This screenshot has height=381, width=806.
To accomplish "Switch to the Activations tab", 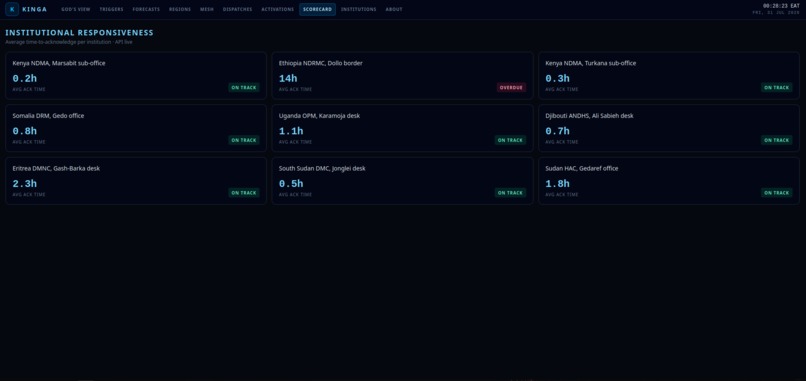I will pos(278,9).
